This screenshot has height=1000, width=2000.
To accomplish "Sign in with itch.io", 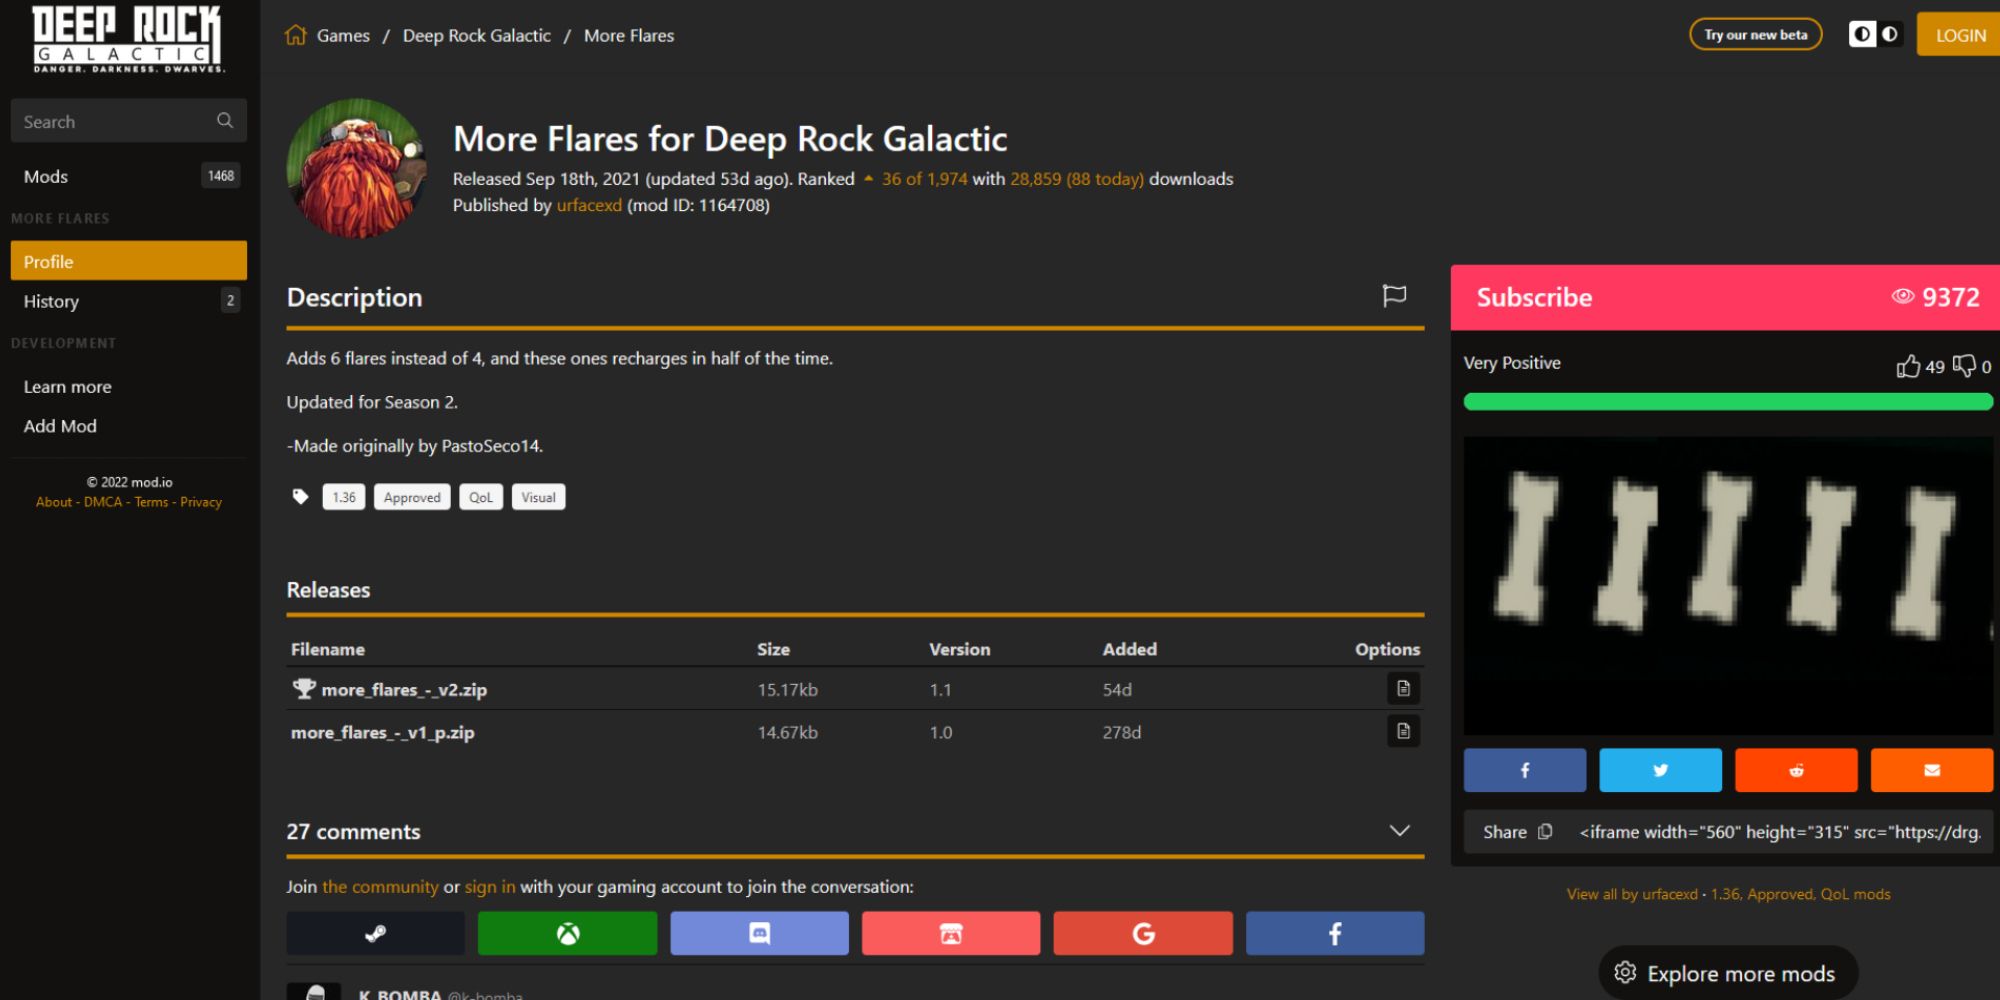I will click(x=951, y=933).
